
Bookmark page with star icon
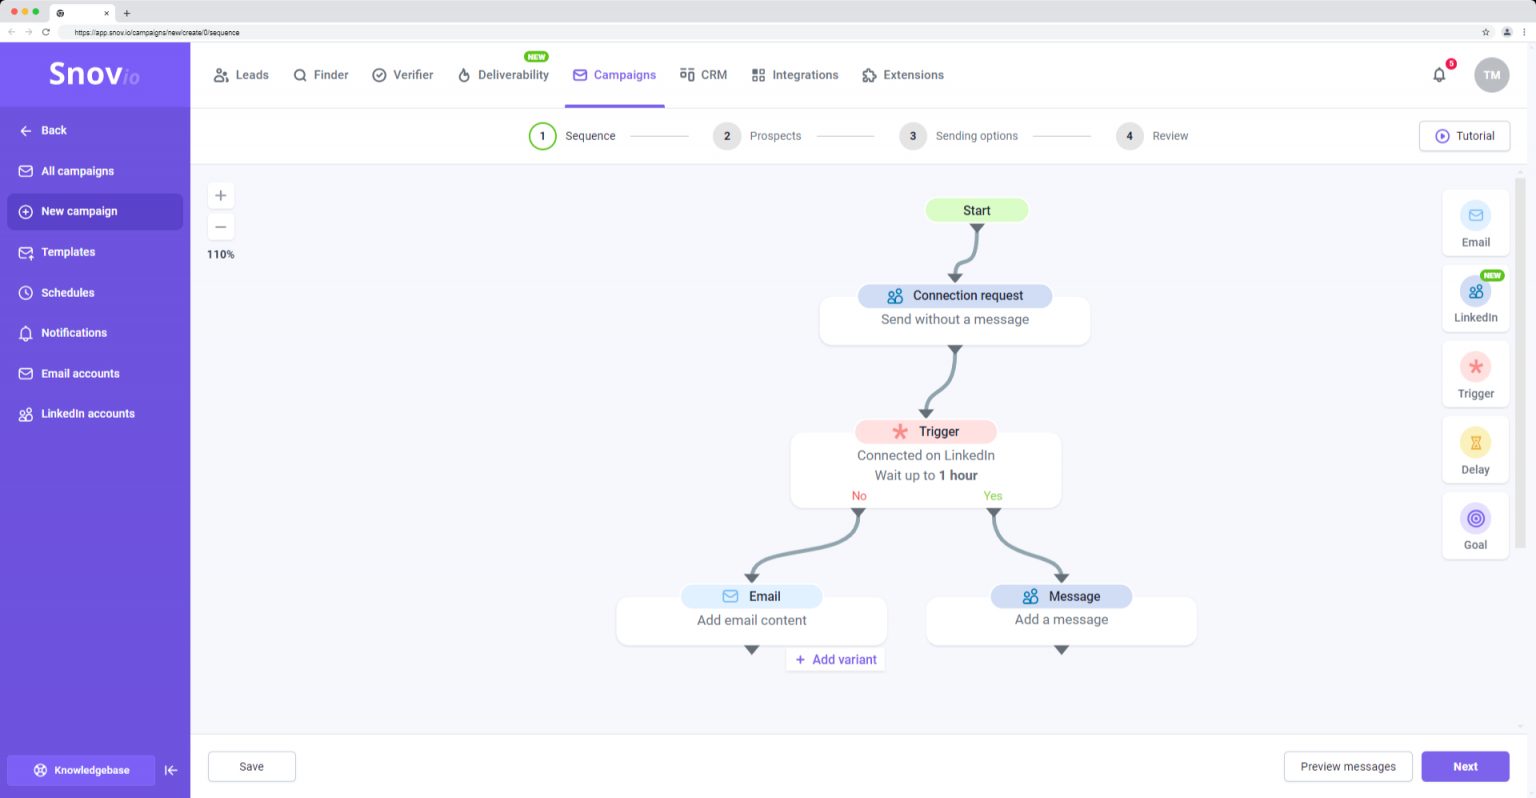click(1485, 32)
